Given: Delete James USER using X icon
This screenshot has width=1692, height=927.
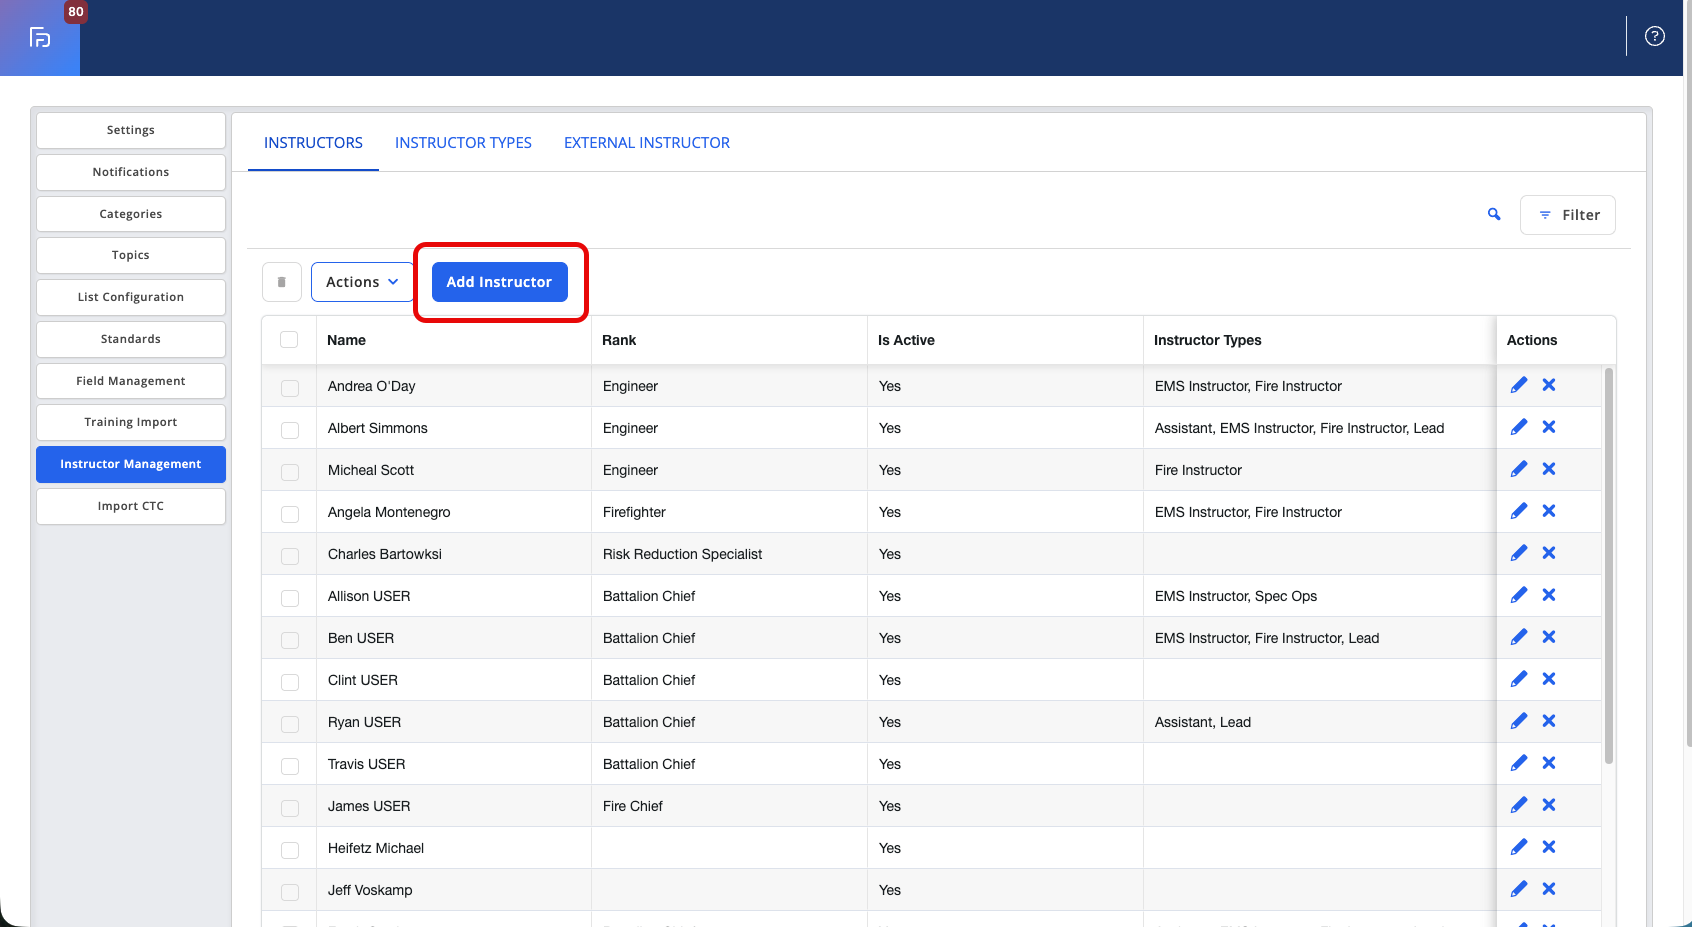Looking at the screenshot, I should coord(1549,805).
